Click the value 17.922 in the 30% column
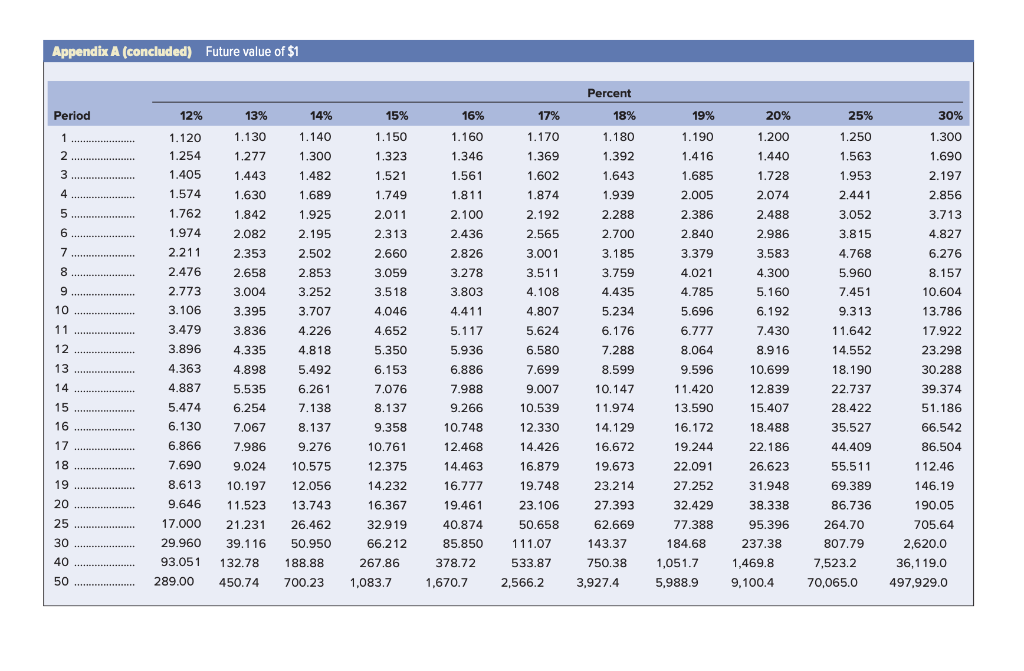The image size is (1024, 671). (x=941, y=331)
